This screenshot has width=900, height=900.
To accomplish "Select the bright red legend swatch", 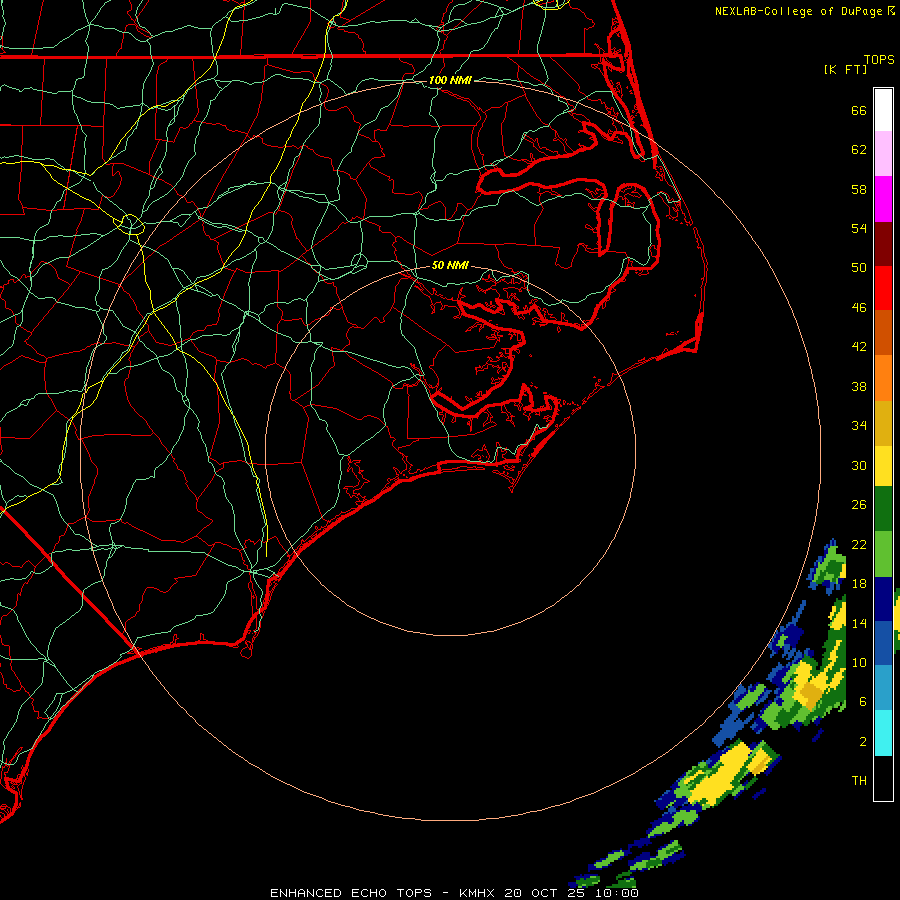I will point(883,288).
